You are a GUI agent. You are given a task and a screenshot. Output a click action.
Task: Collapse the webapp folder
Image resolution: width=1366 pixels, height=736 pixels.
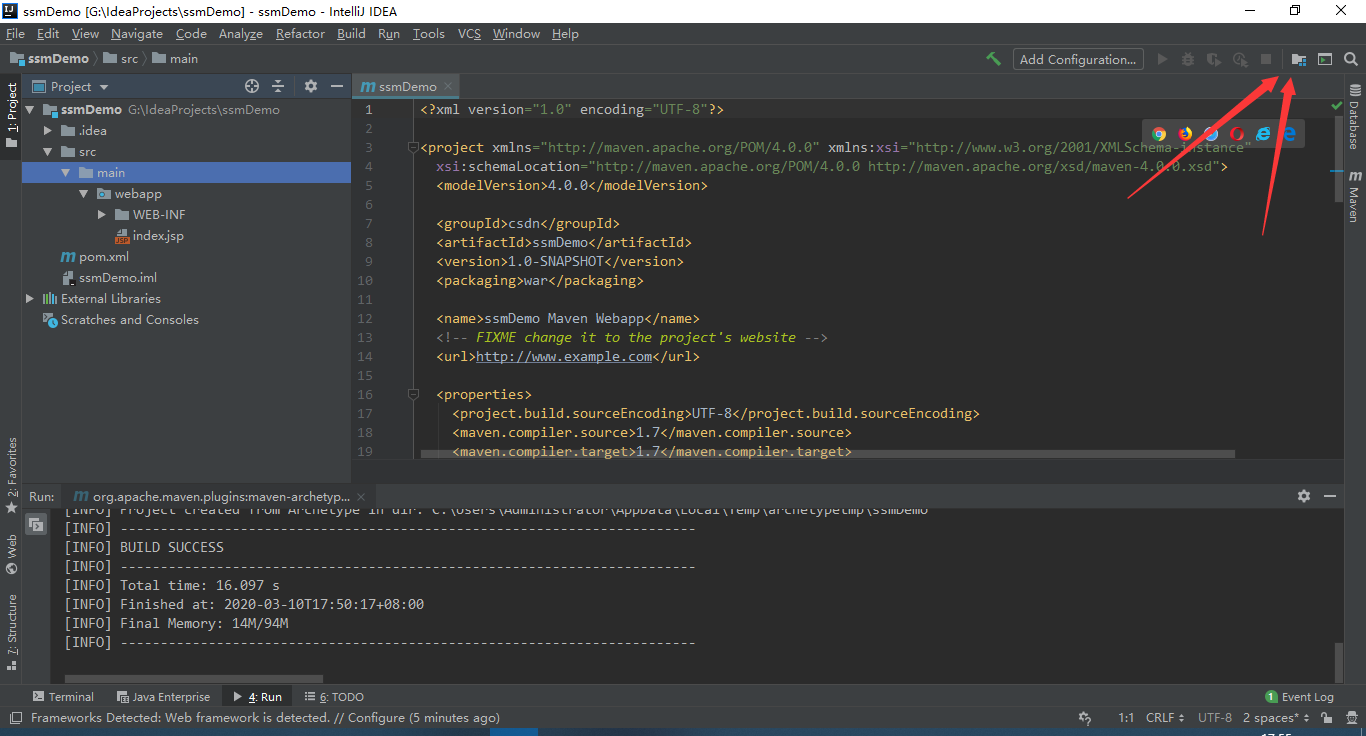[x=84, y=194]
